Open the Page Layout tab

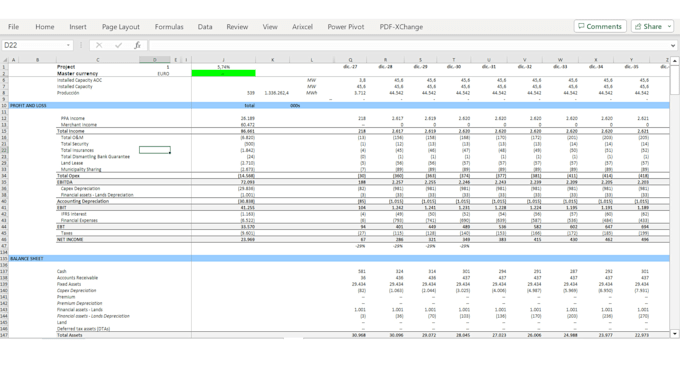point(121,27)
